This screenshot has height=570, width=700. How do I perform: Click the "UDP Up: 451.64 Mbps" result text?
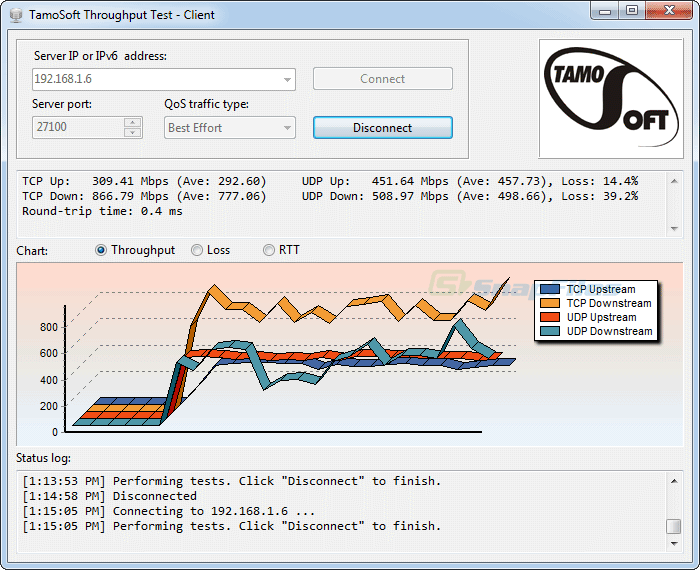coord(470,181)
